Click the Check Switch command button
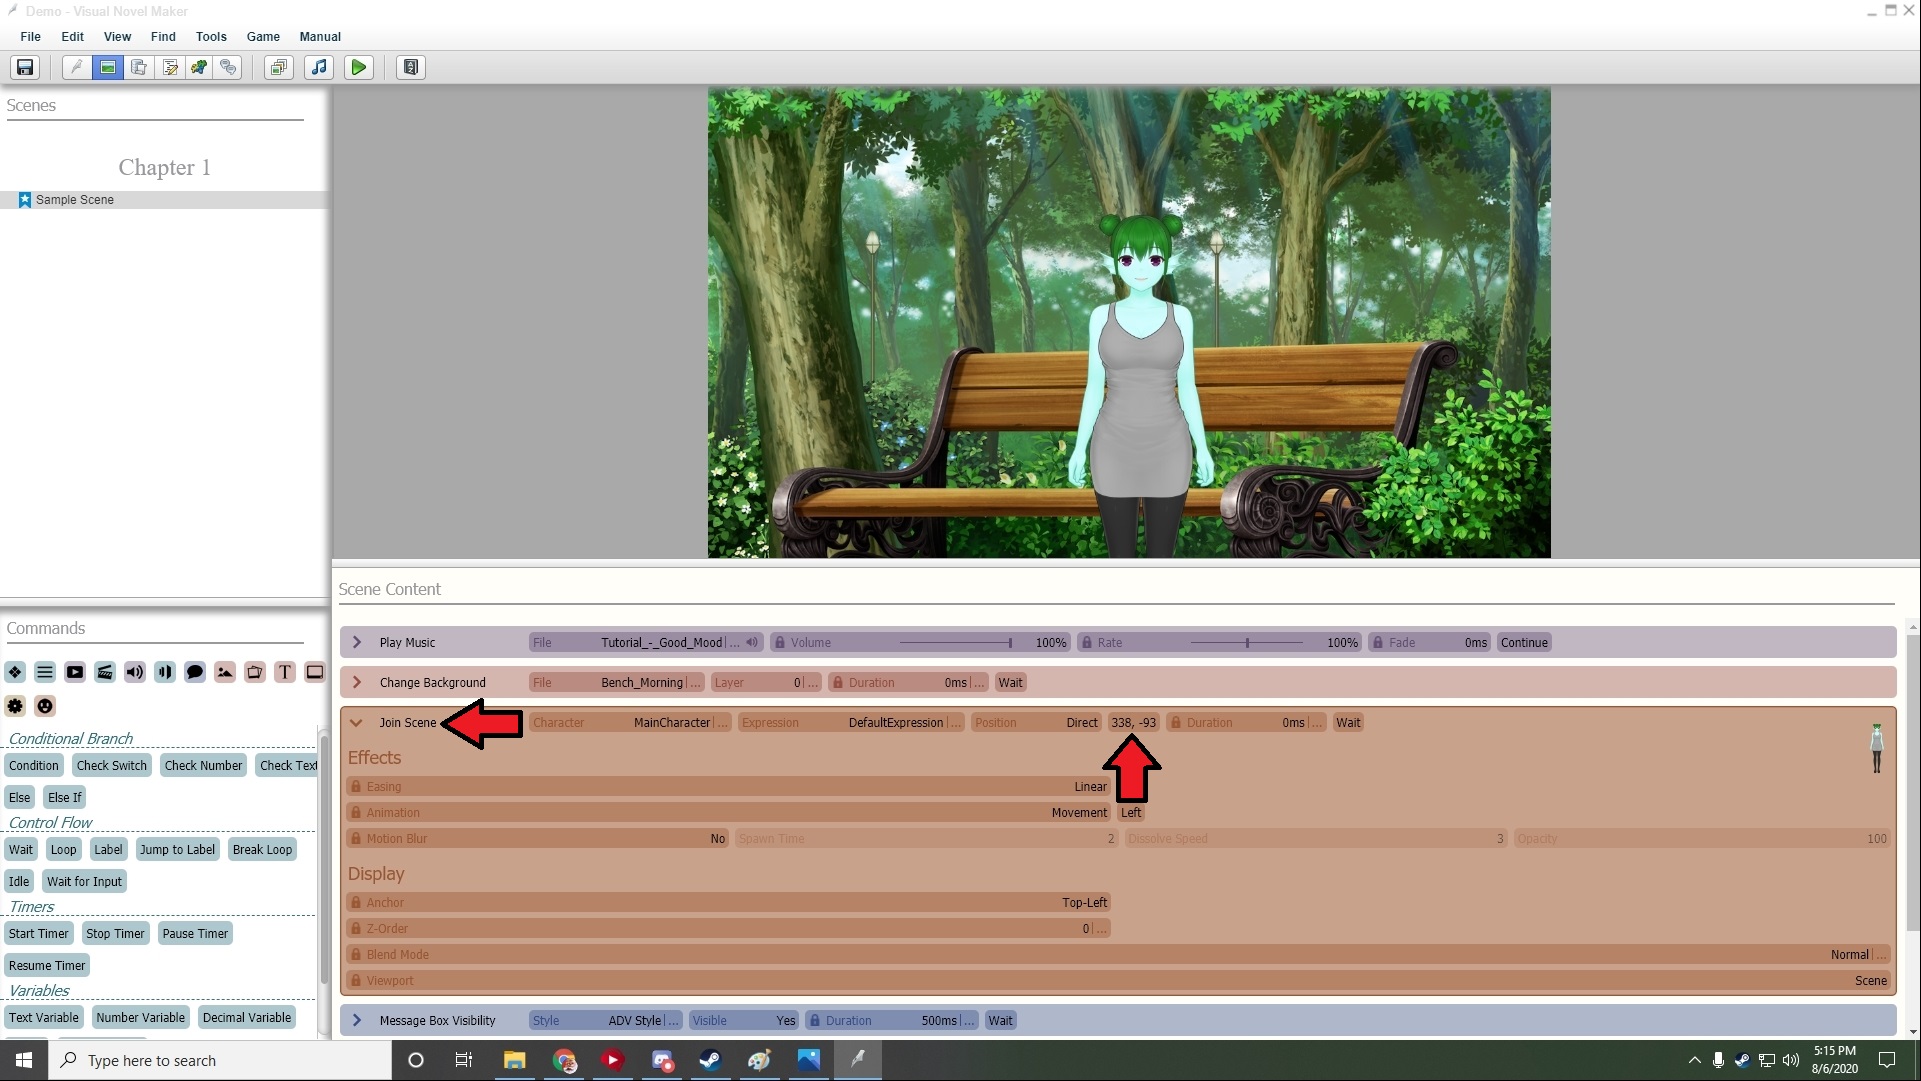1921x1081 pixels. click(111, 766)
